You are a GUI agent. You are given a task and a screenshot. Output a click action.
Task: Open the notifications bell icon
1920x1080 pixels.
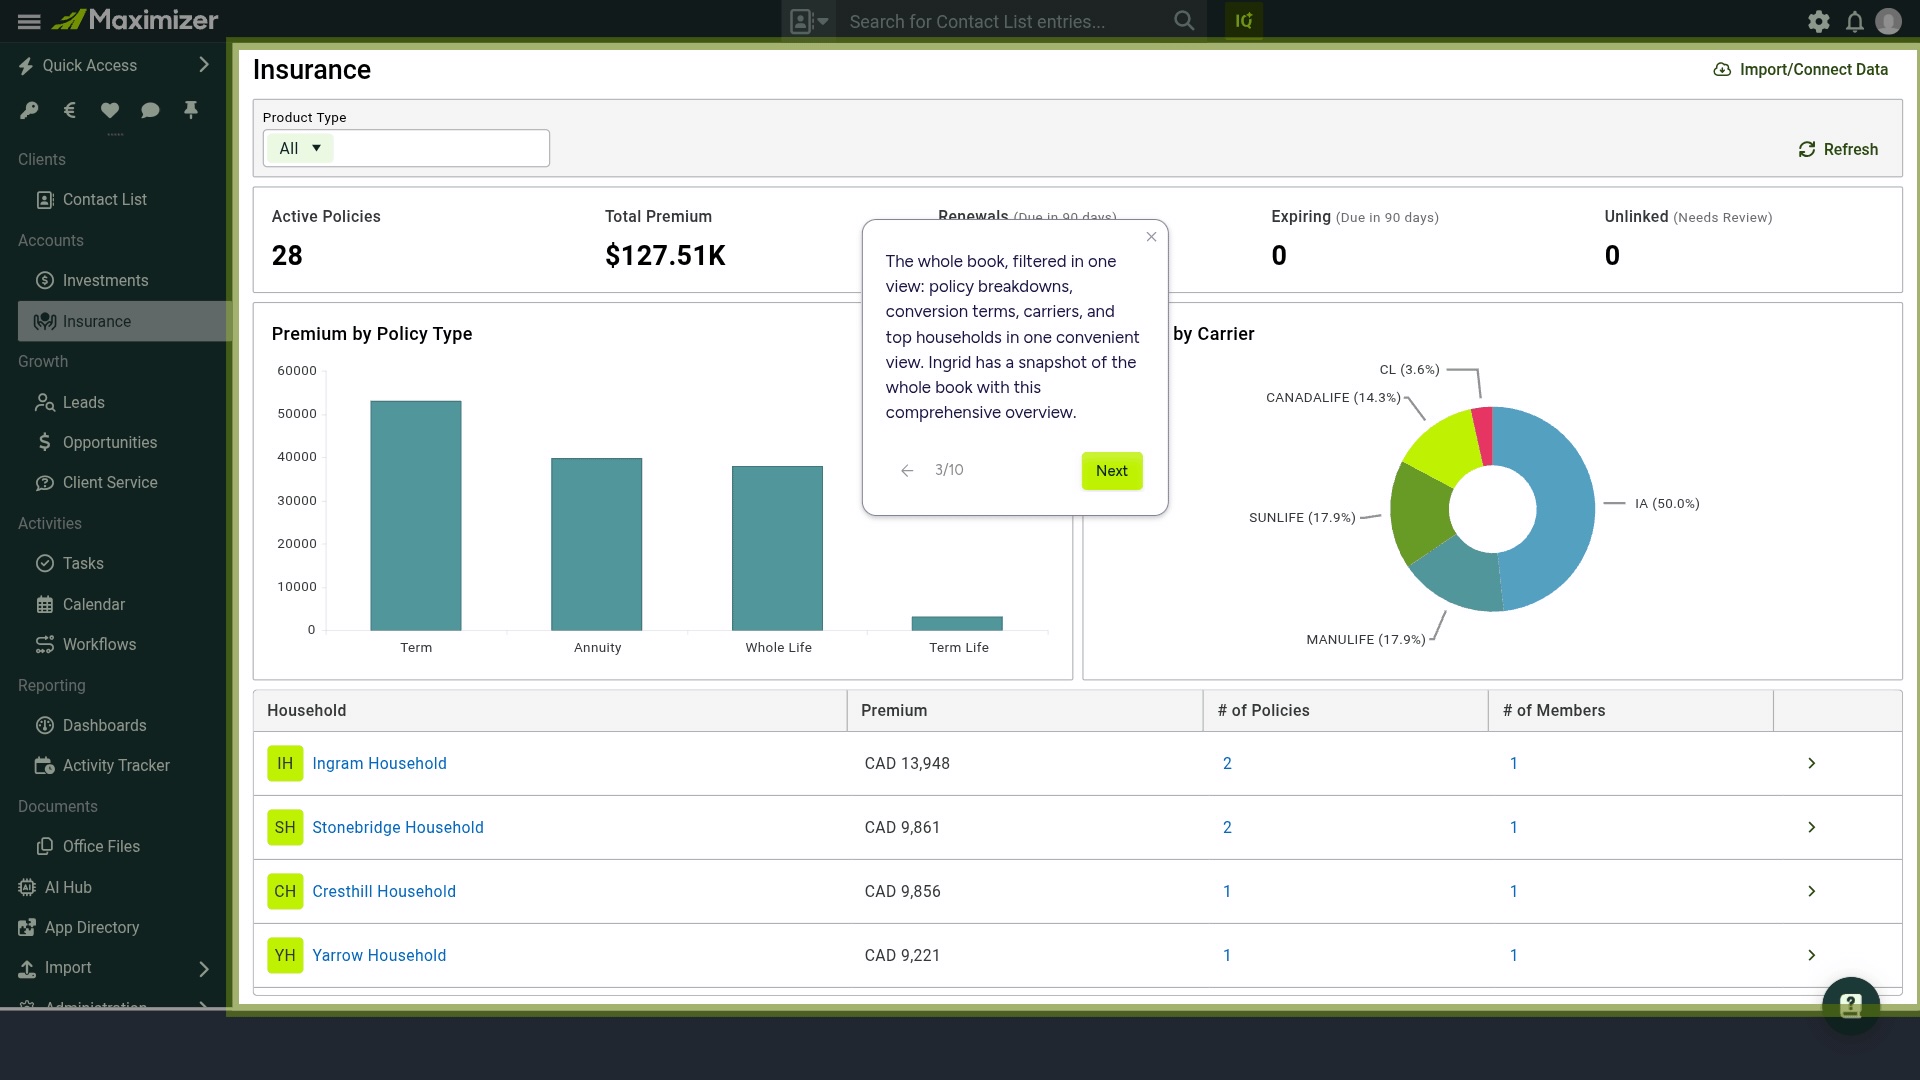[1854, 21]
